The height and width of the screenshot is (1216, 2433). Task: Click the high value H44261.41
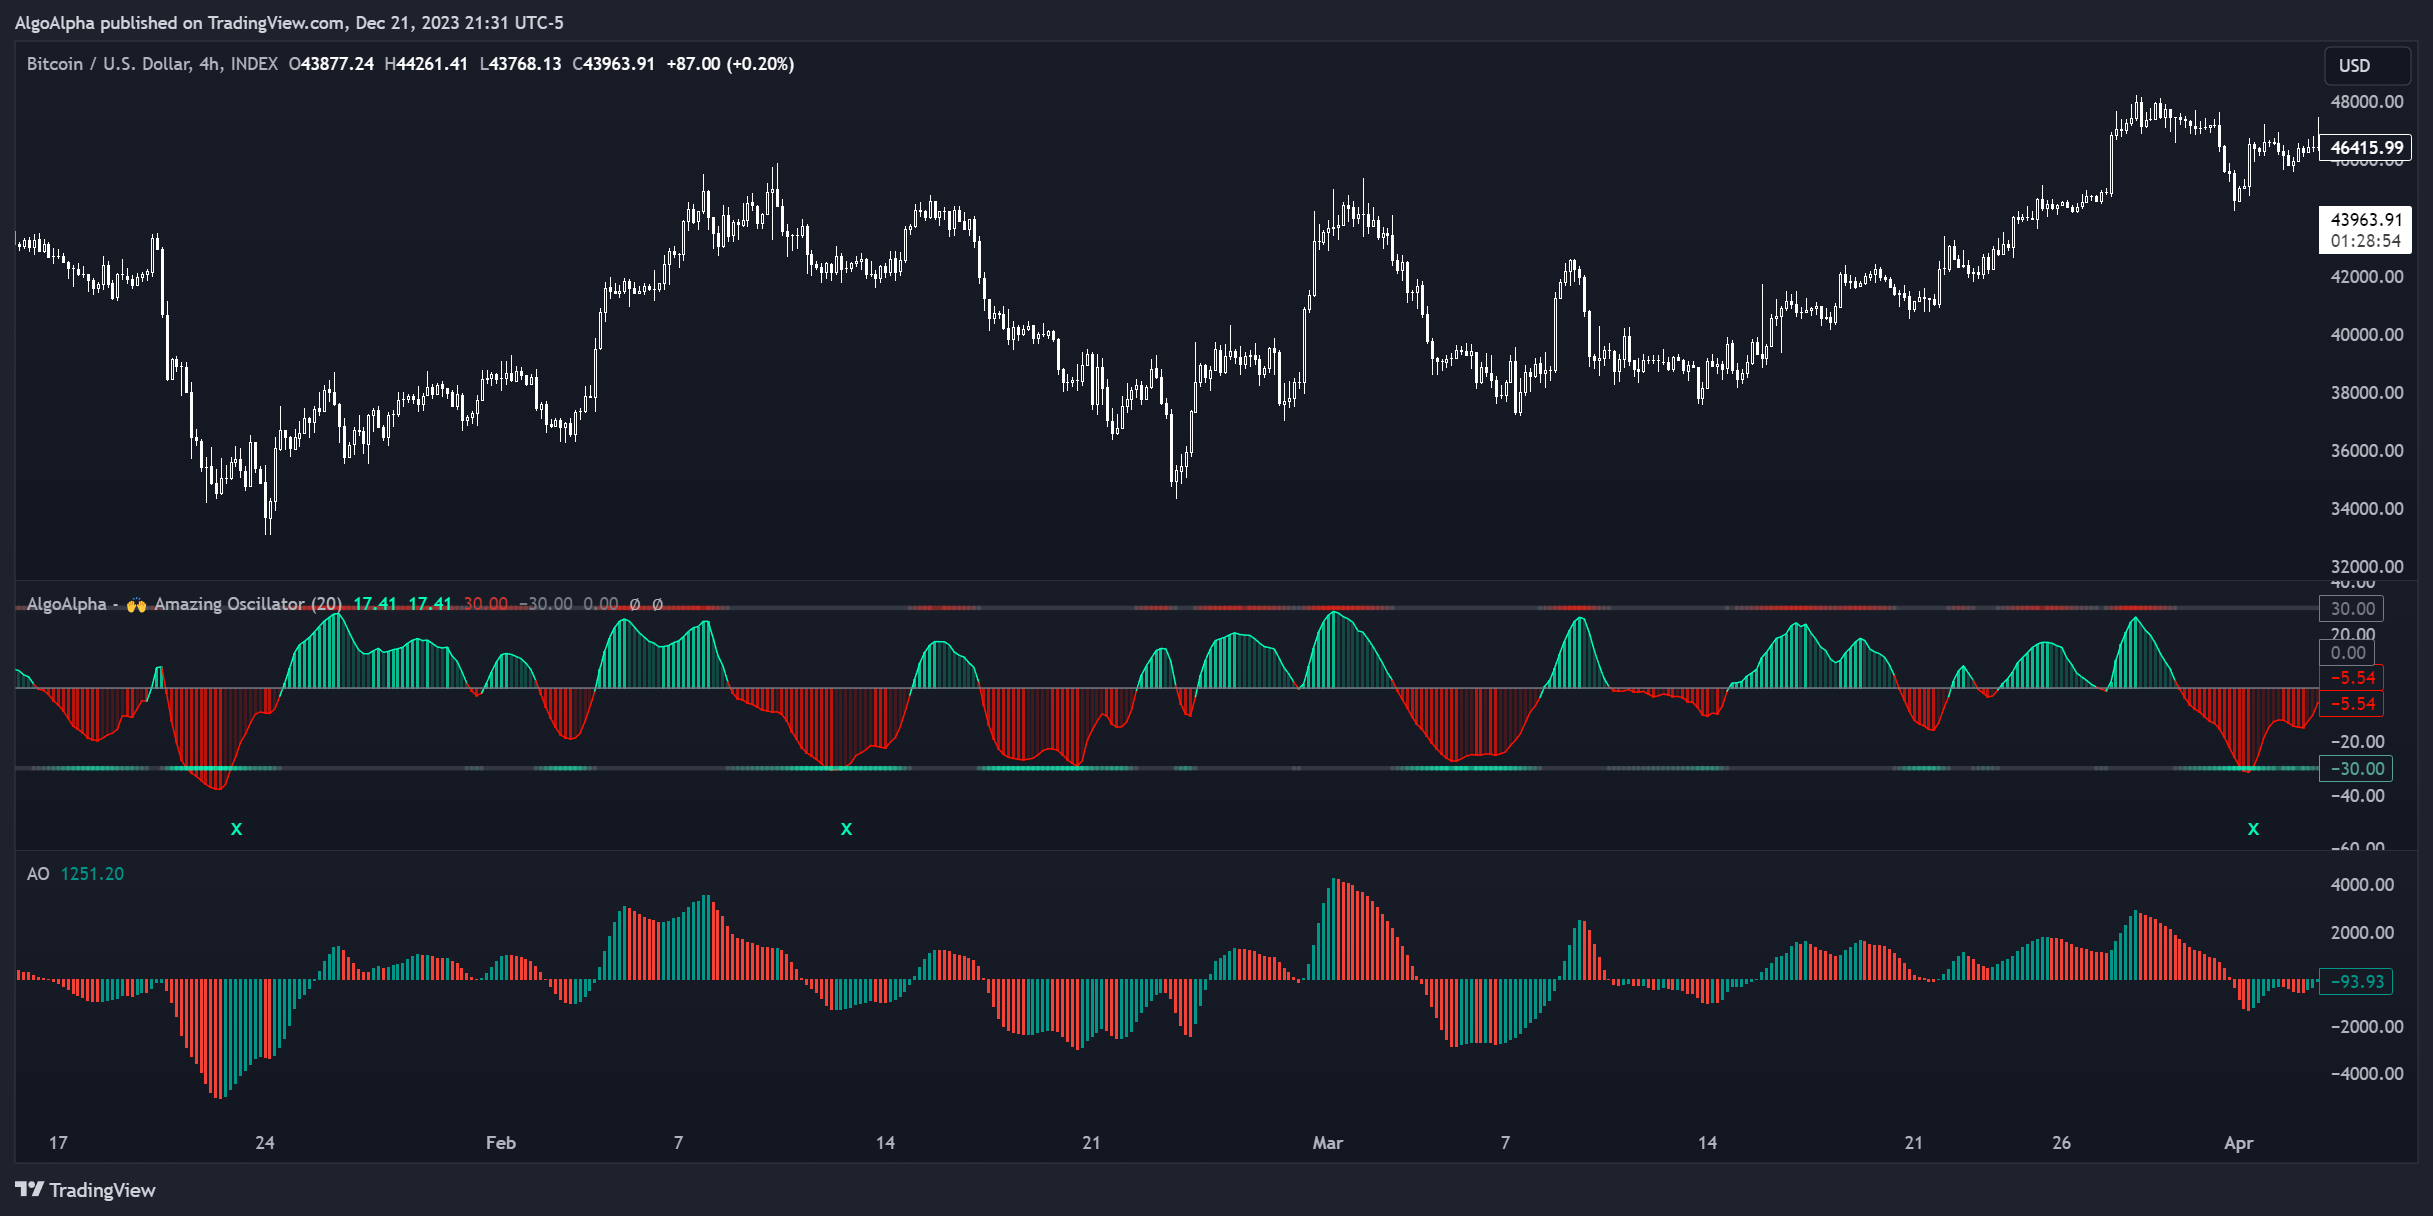[x=426, y=64]
